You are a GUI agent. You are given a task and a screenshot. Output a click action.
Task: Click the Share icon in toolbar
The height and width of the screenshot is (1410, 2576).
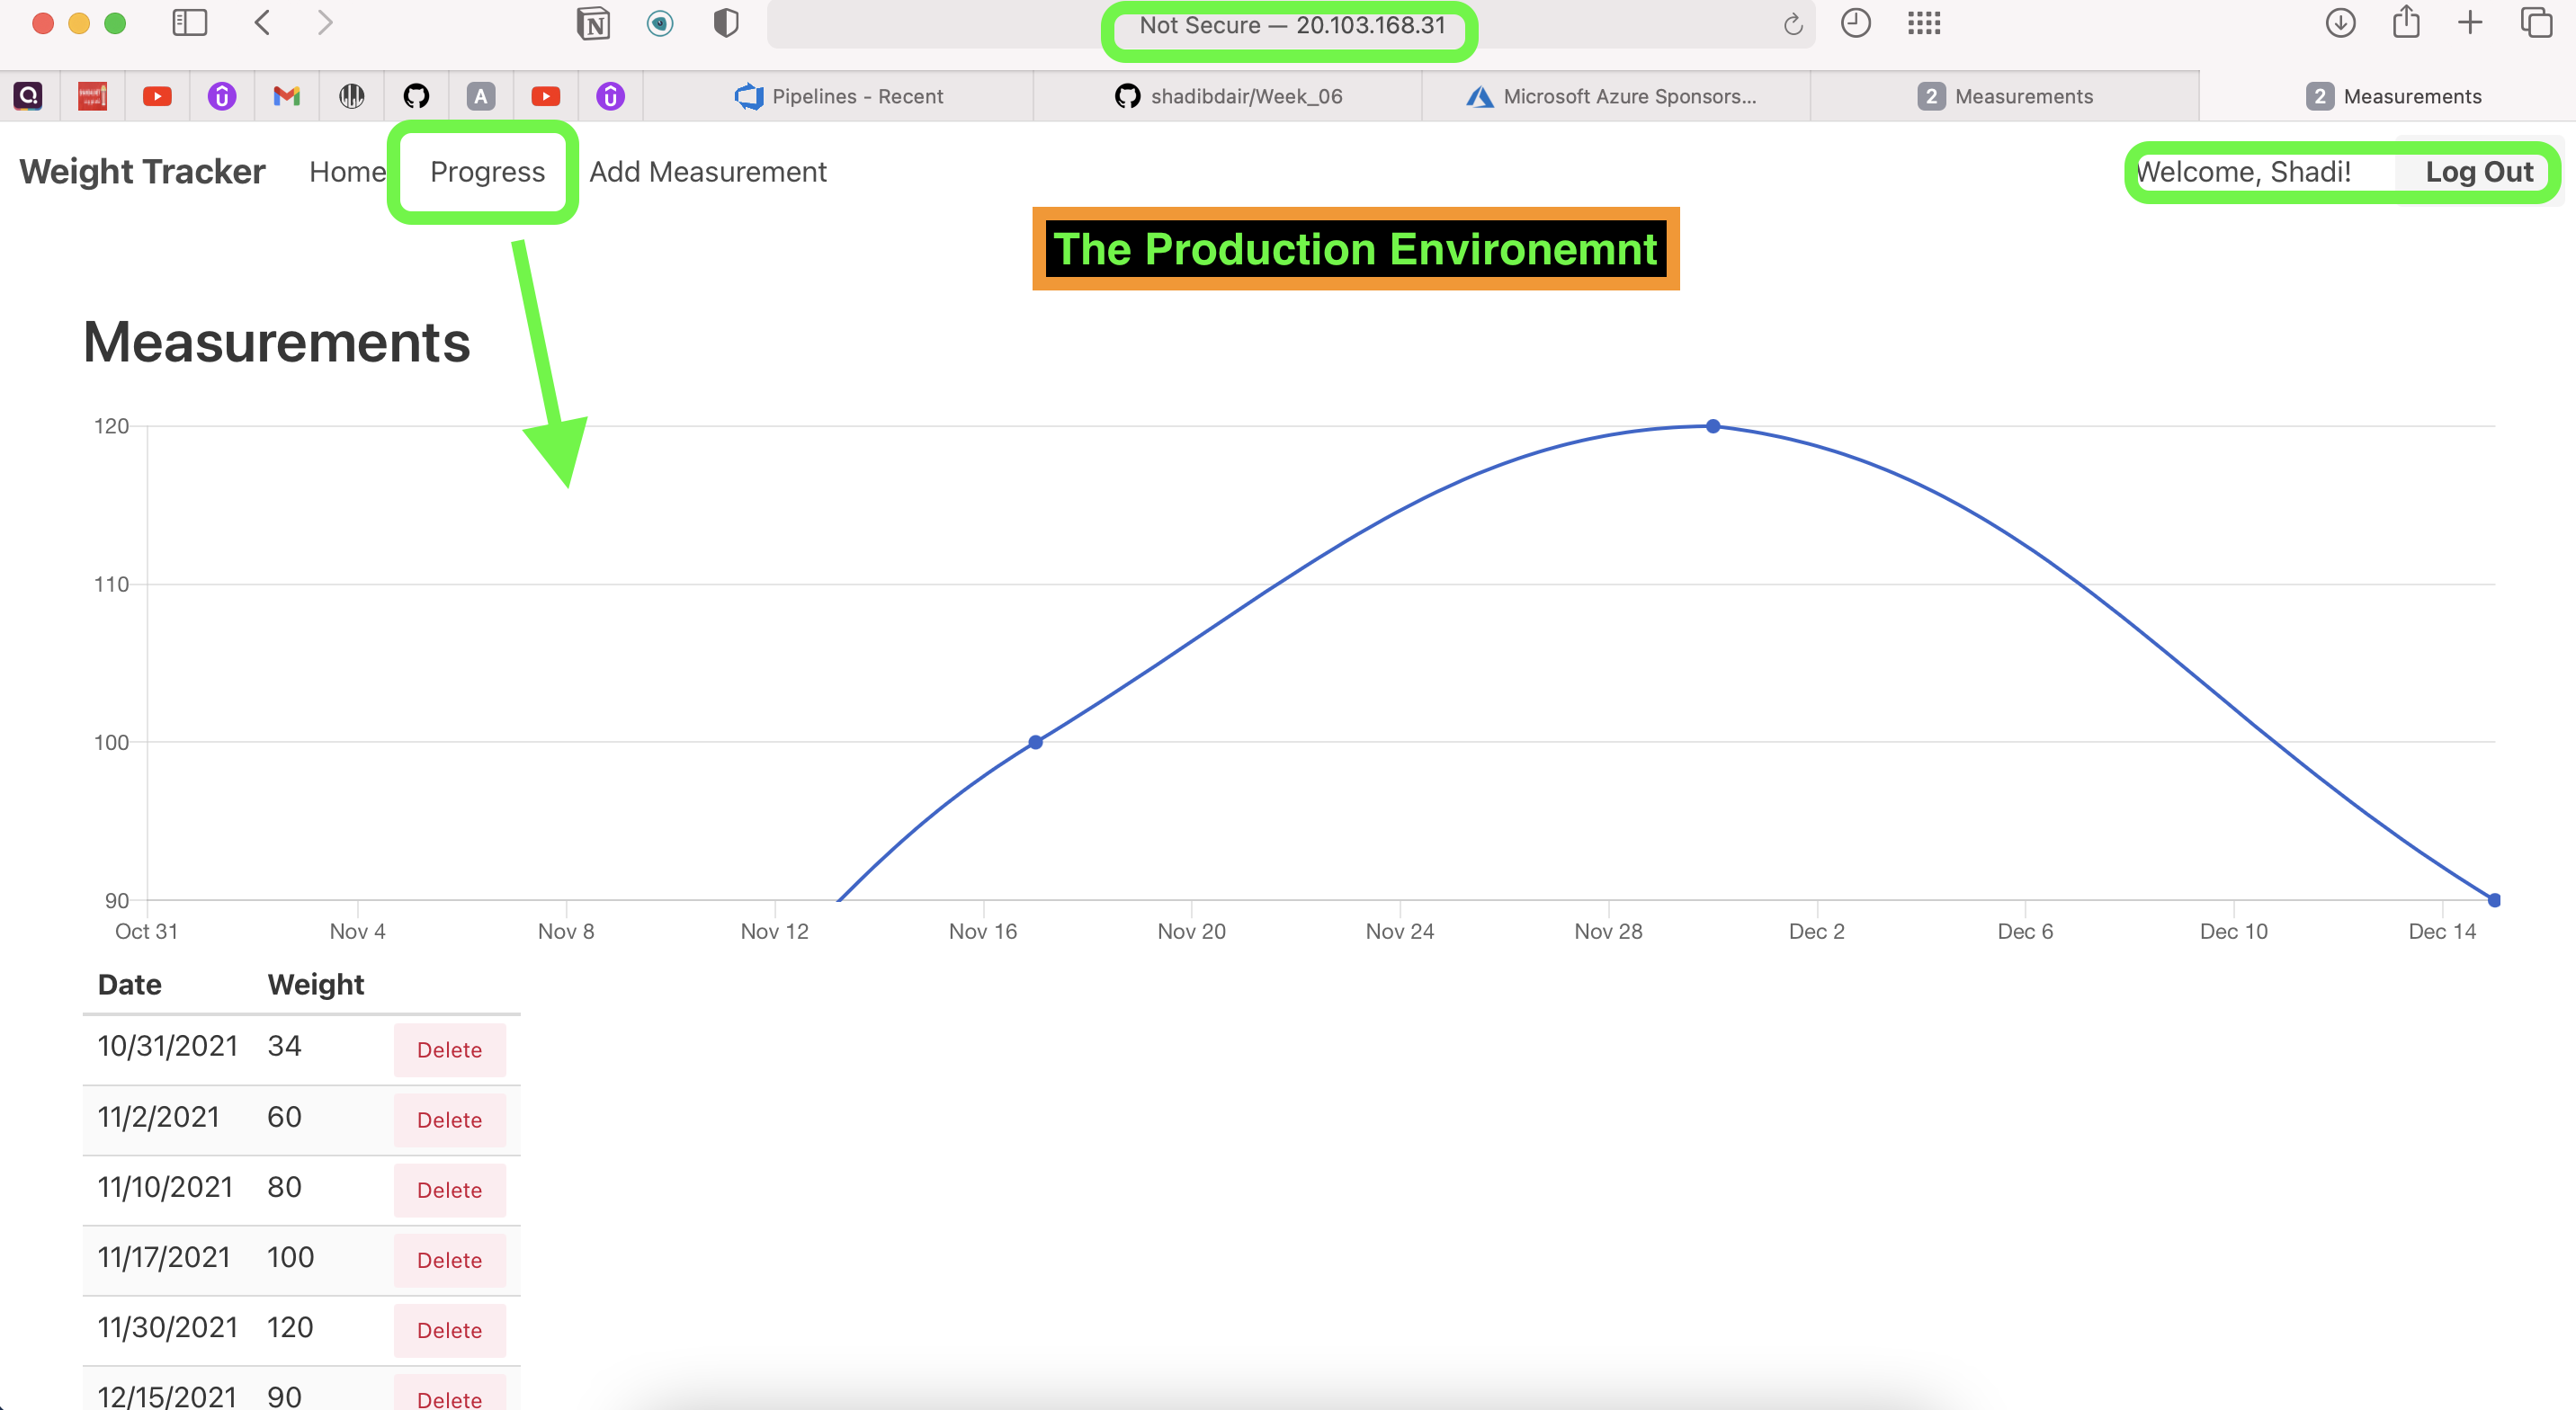coord(2406,23)
